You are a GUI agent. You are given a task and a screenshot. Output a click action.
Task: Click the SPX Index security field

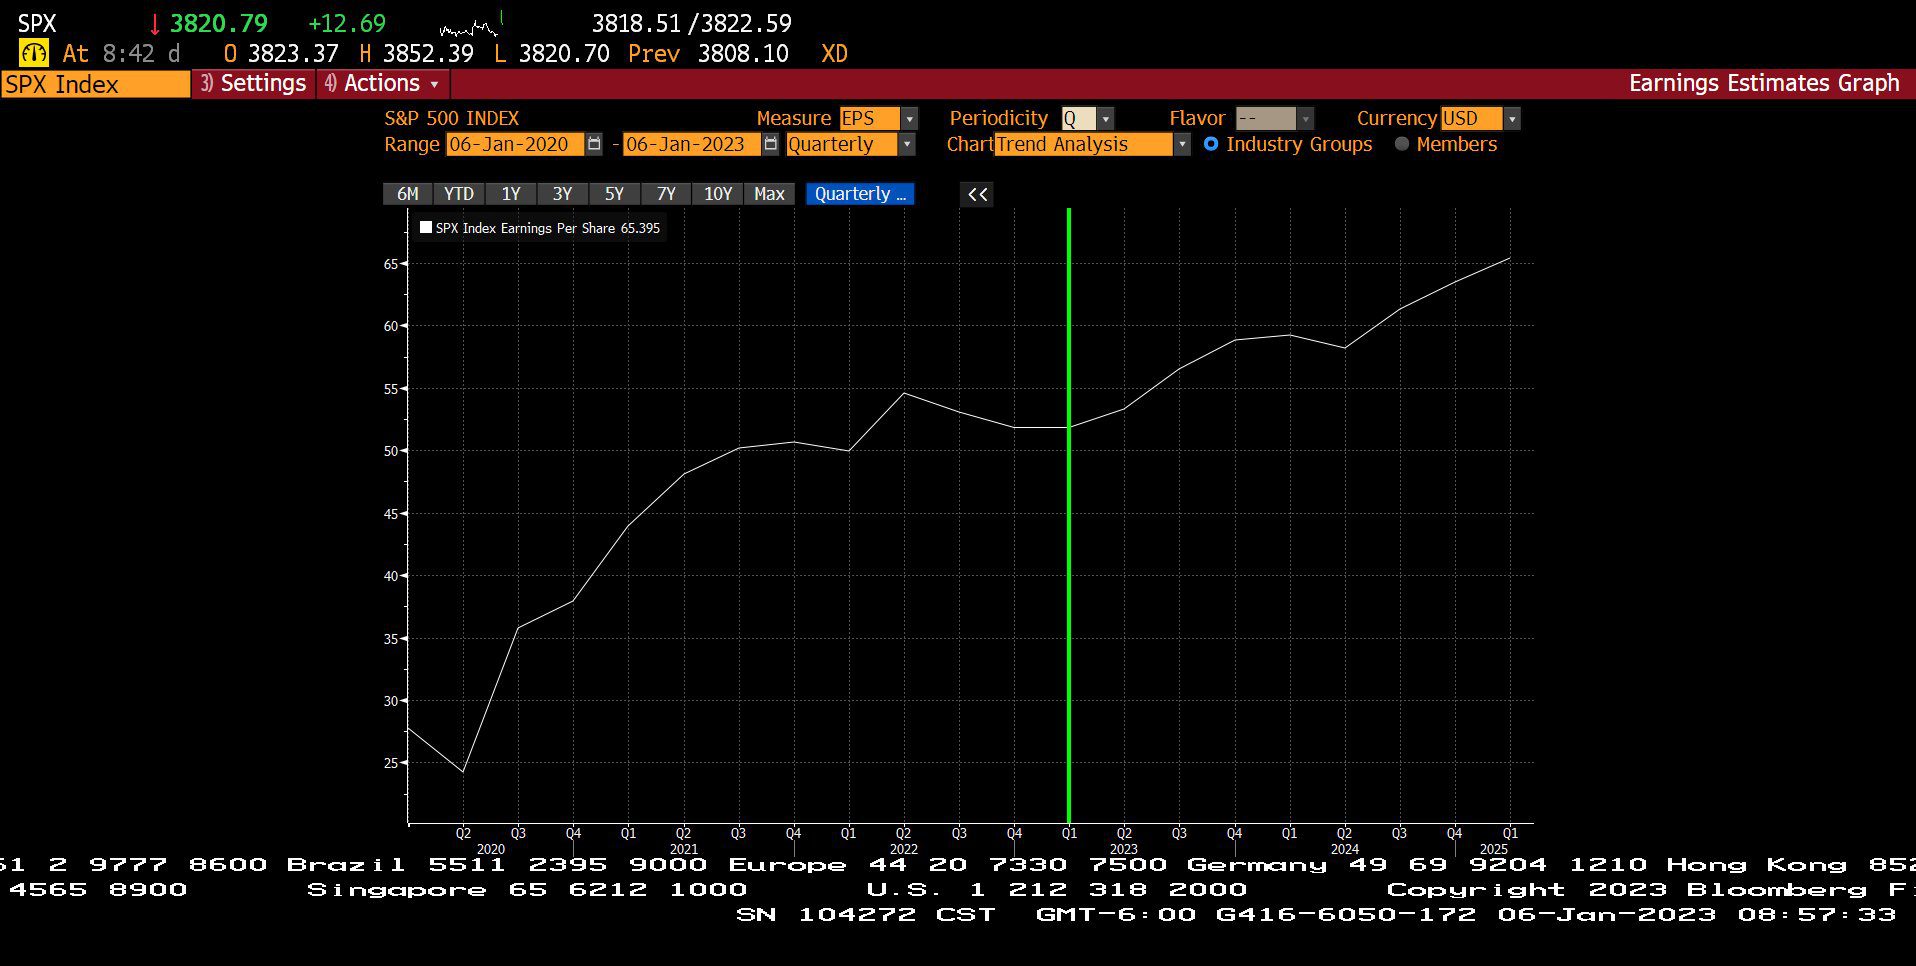(x=95, y=84)
